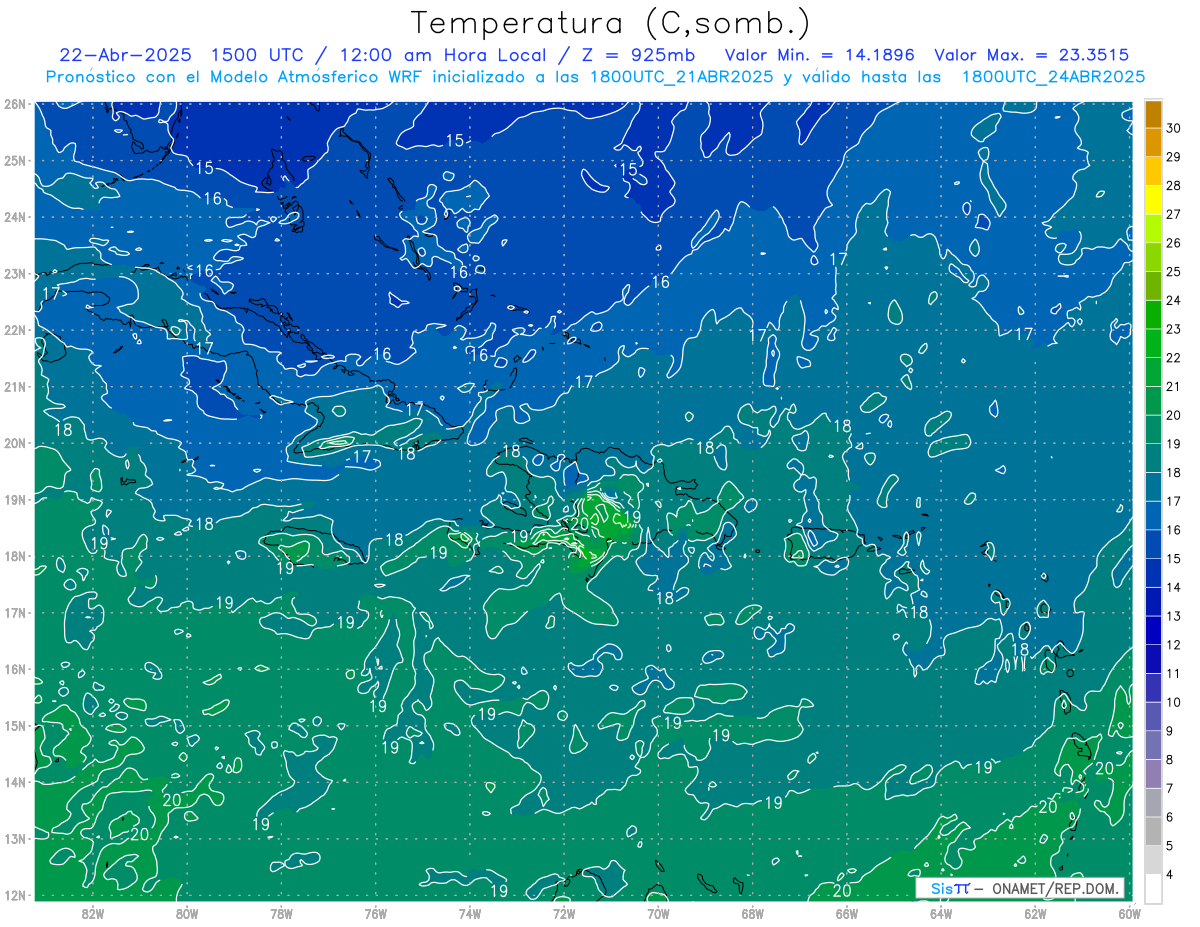1200x927 pixels.
Task: Click the "25N" latitude label
Action: 14,160
